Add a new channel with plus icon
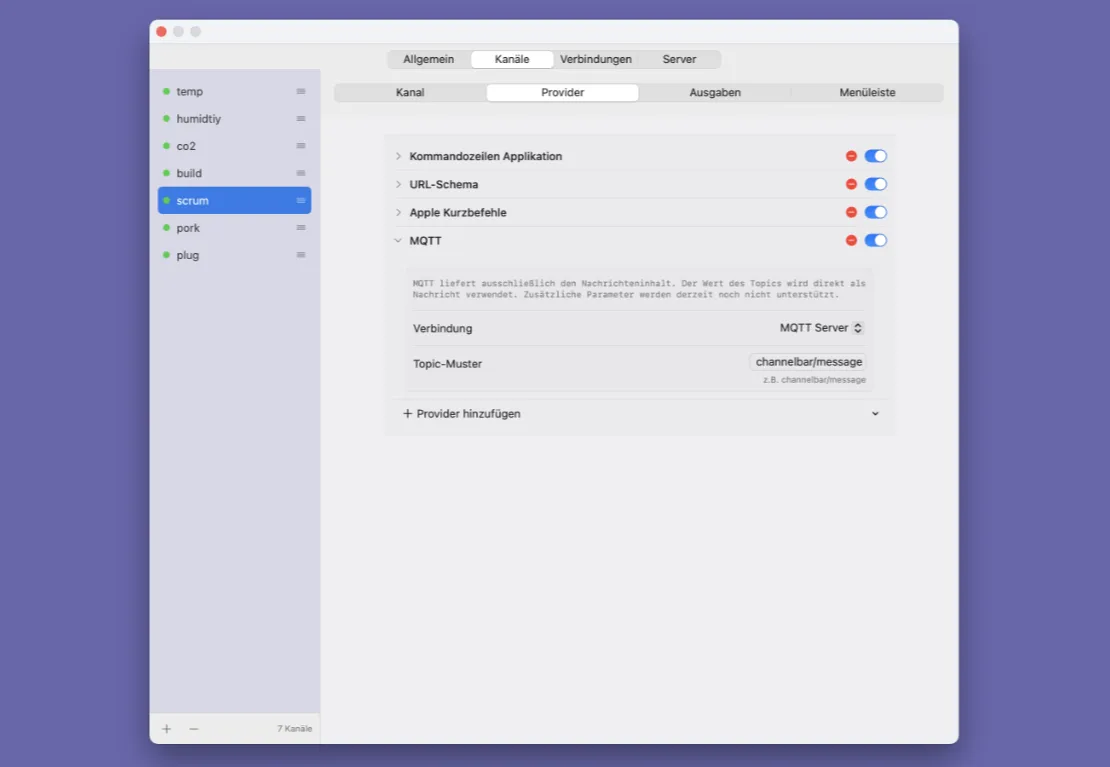This screenshot has width=1110, height=767. pyautogui.click(x=167, y=729)
